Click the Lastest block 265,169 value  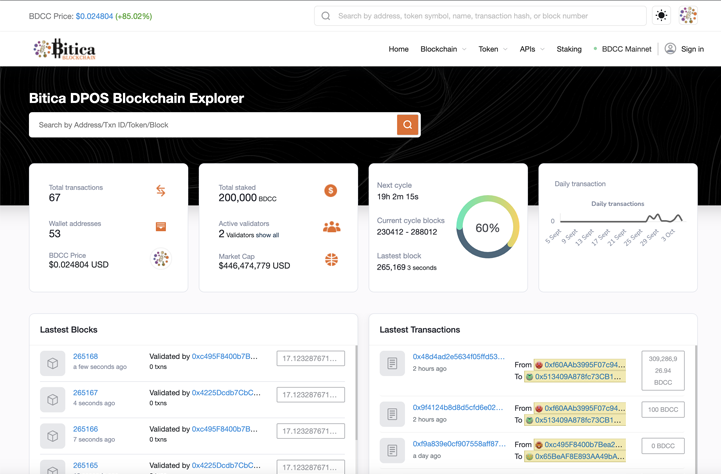point(391,267)
